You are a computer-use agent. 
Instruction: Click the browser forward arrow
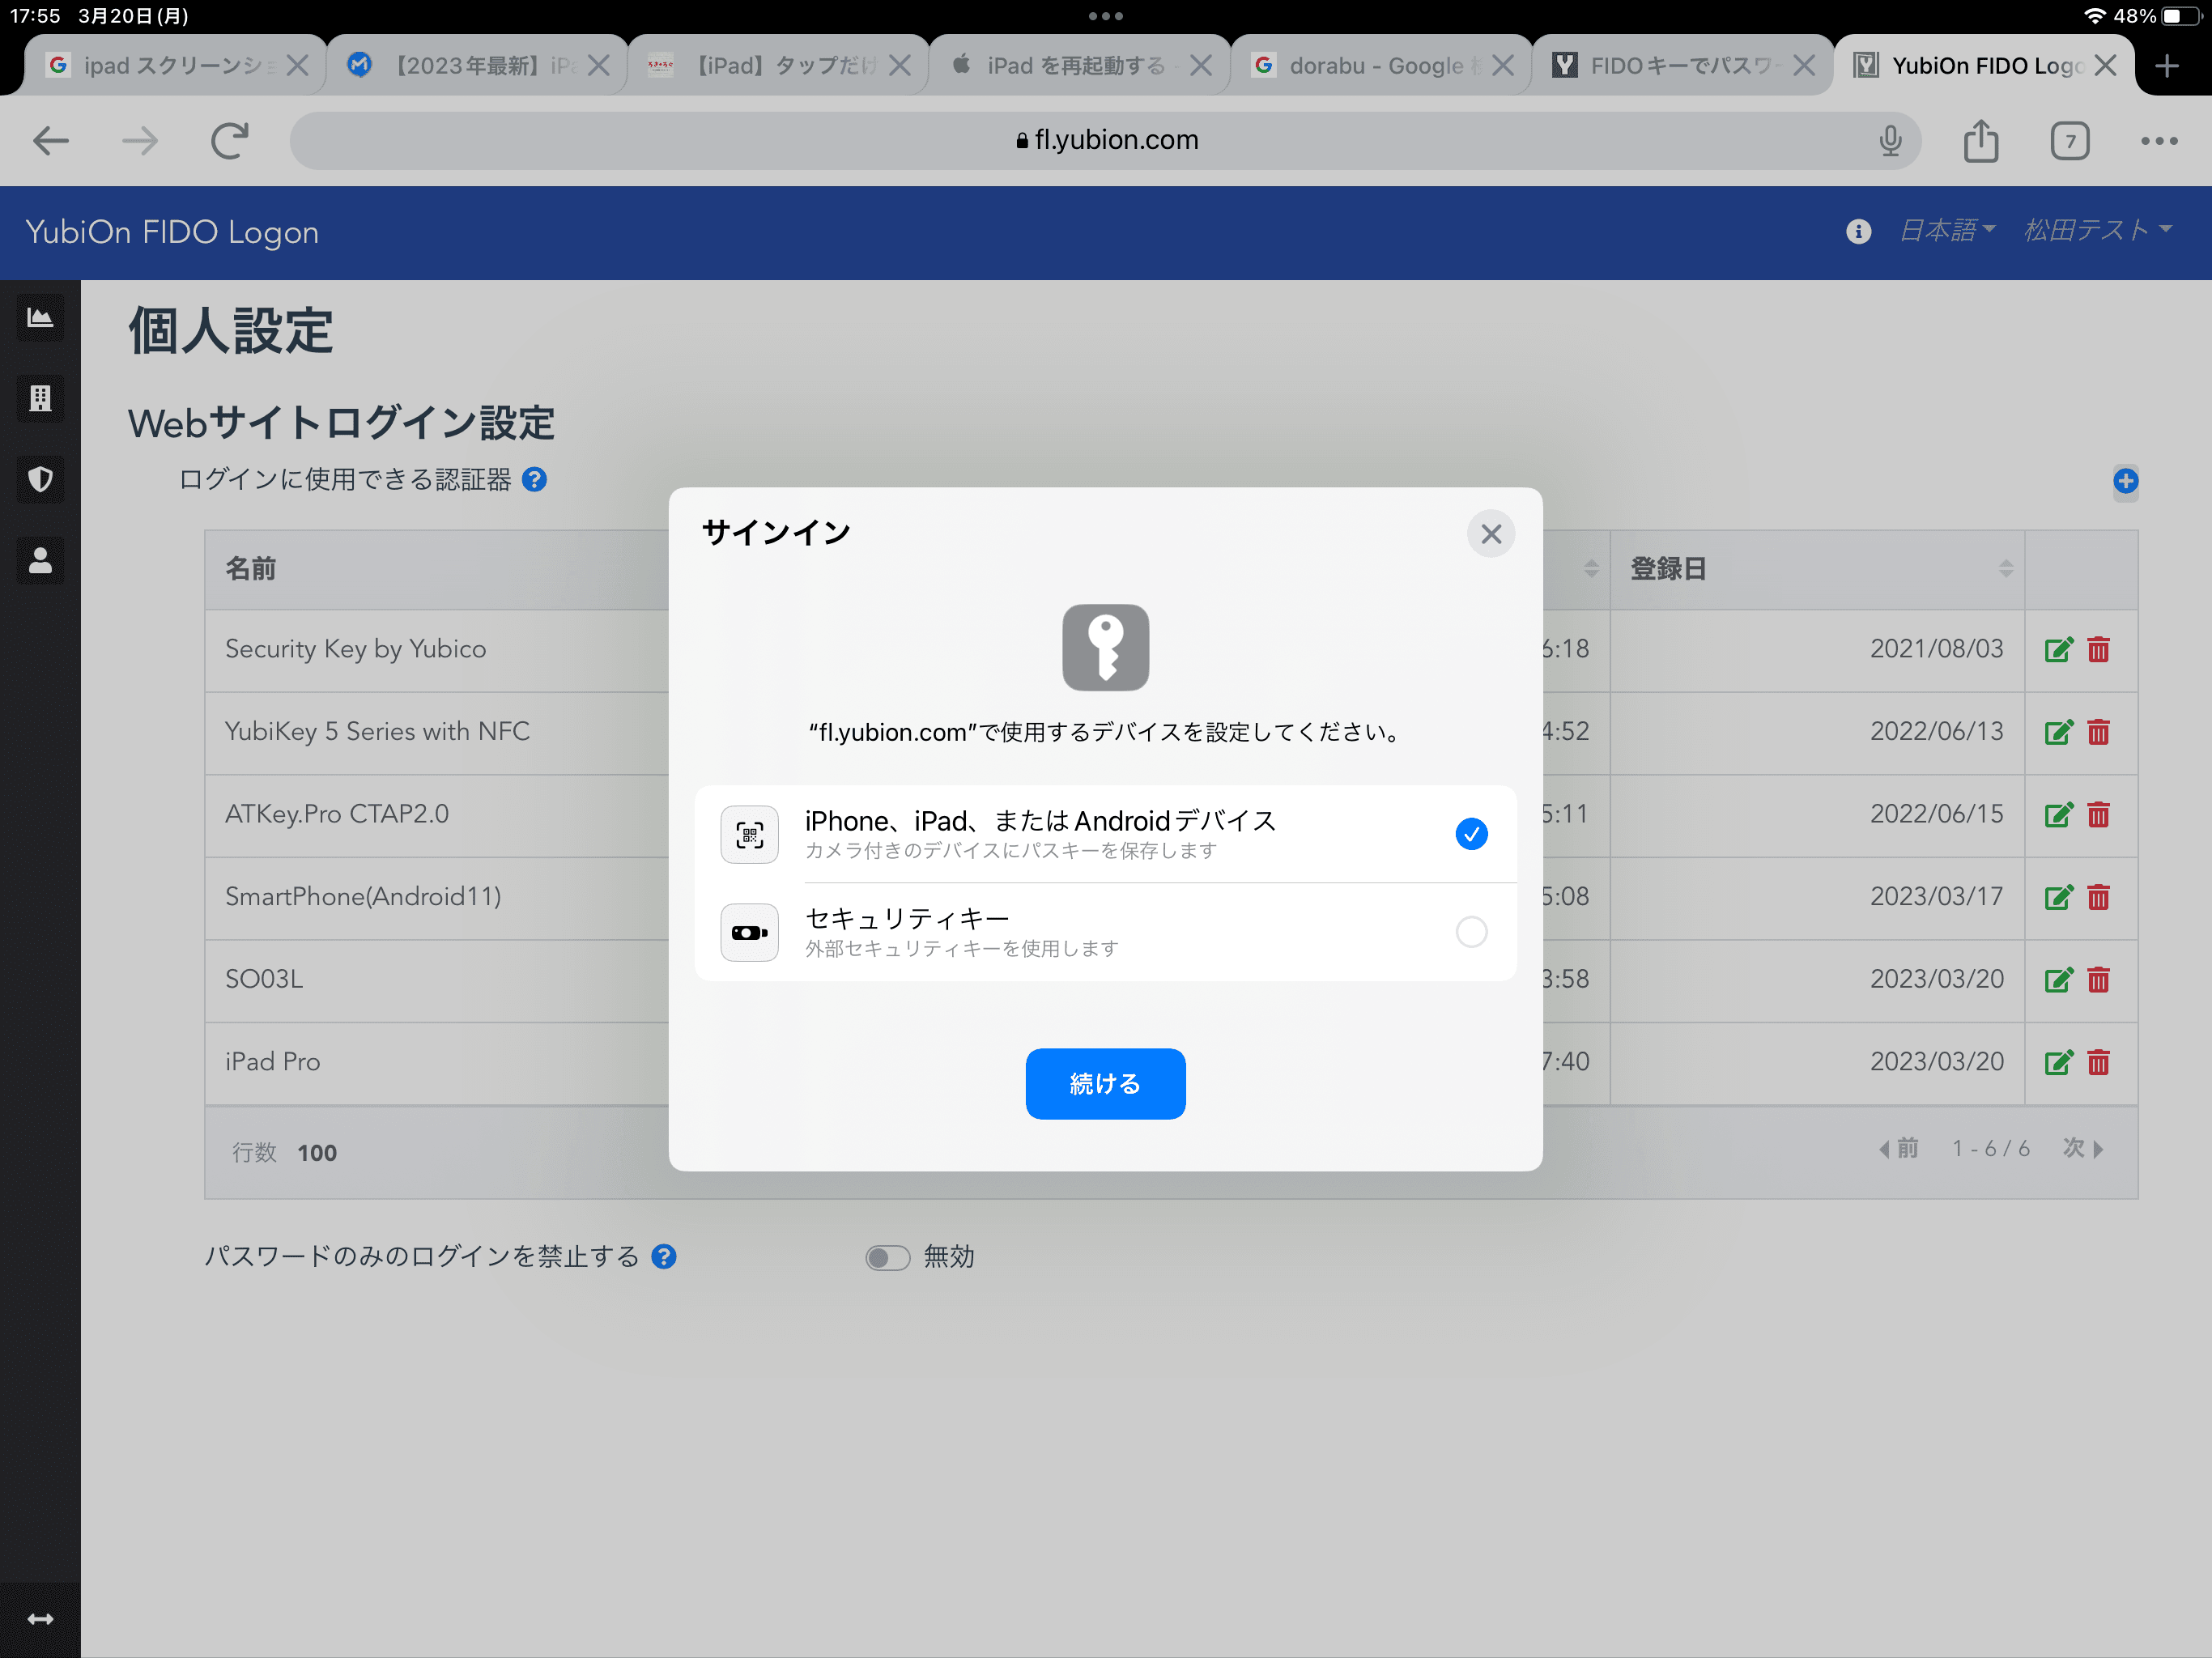tap(140, 141)
